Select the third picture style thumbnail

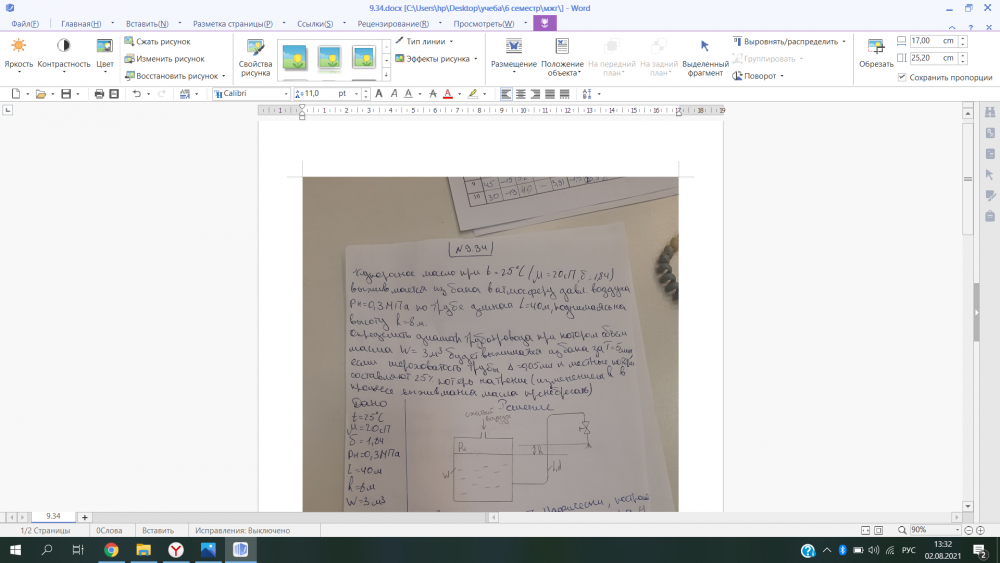point(364,58)
